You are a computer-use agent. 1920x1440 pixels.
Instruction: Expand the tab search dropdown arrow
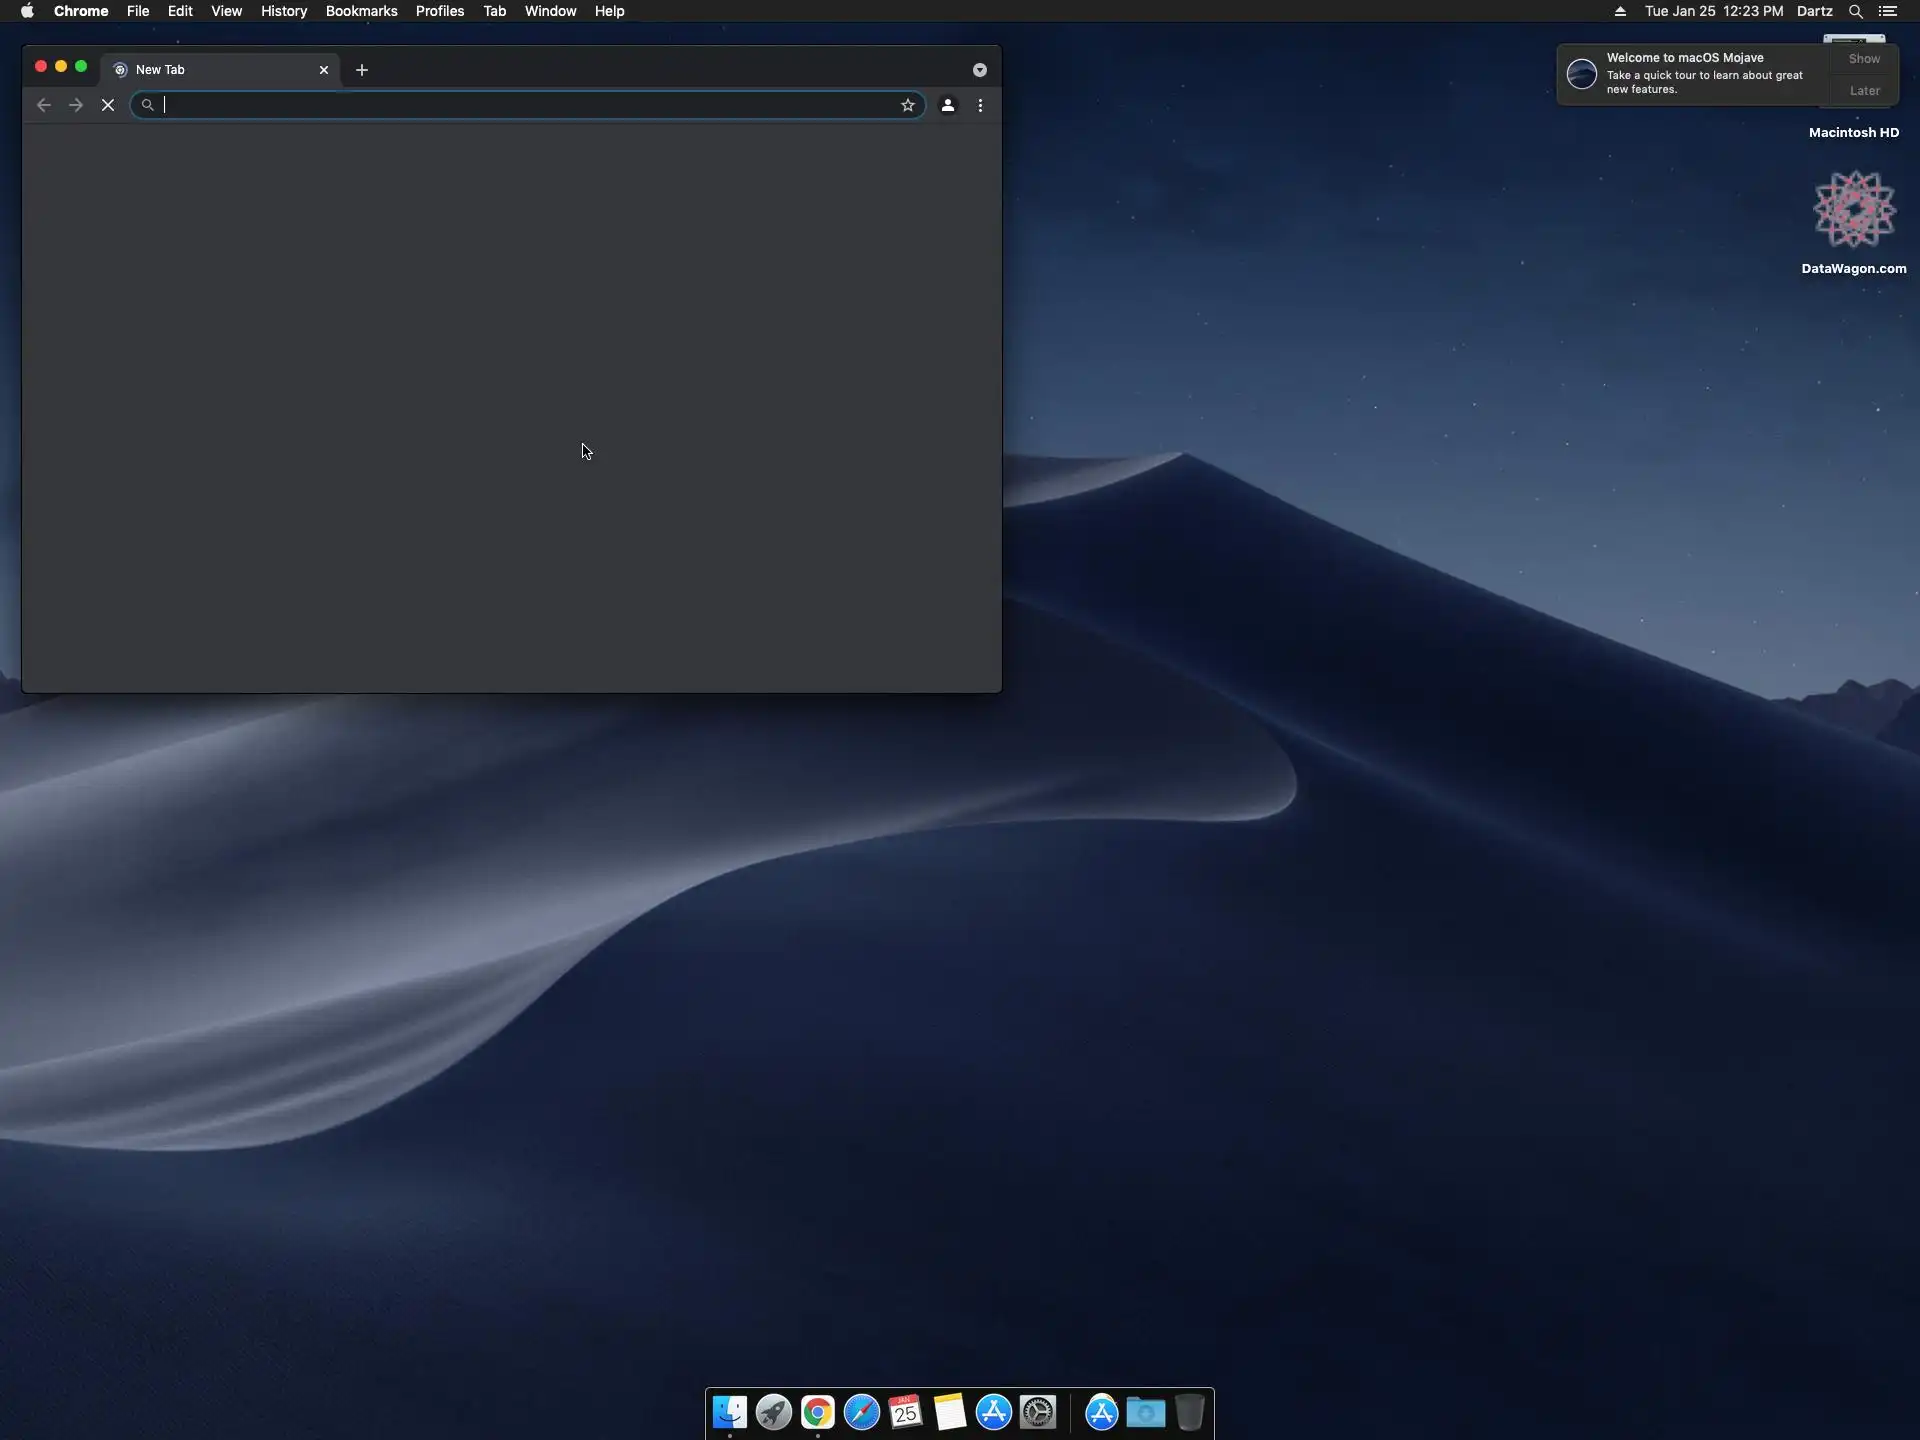[980, 70]
